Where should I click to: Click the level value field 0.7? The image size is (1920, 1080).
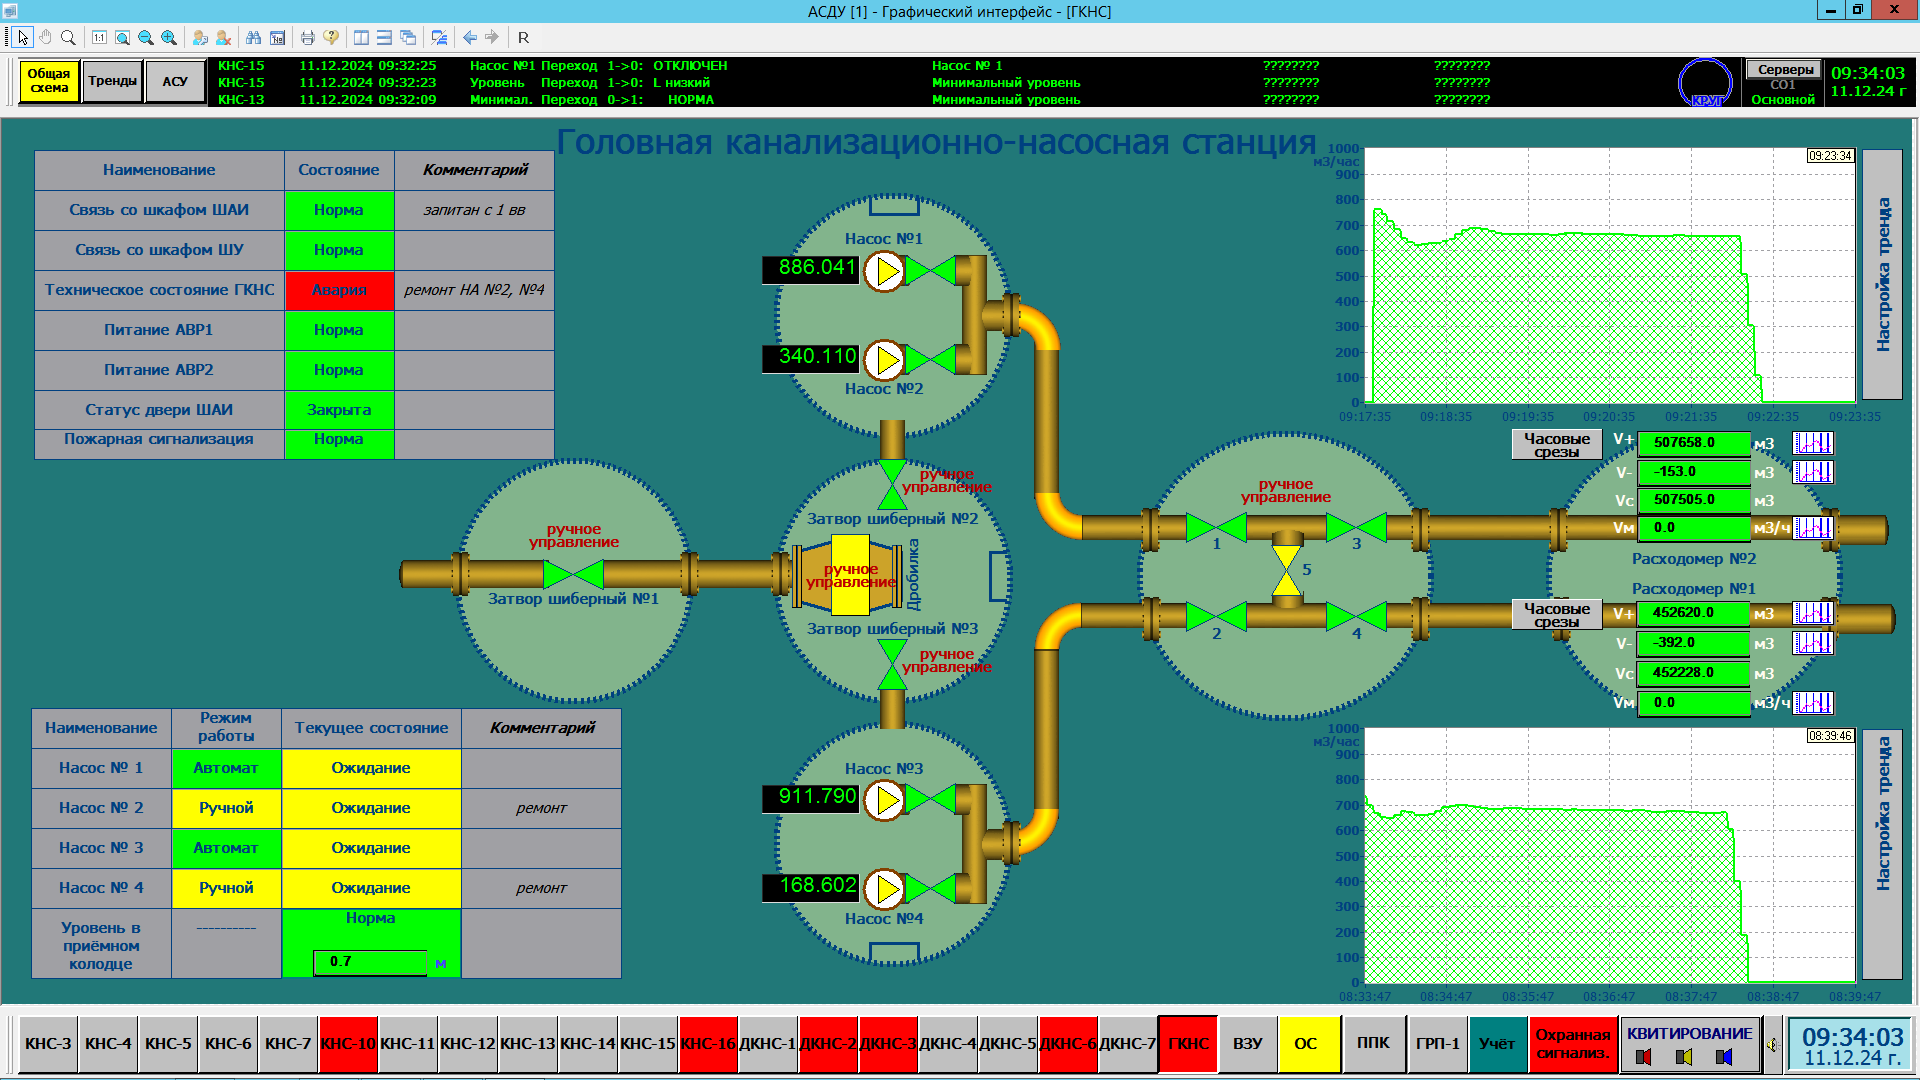[370, 961]
